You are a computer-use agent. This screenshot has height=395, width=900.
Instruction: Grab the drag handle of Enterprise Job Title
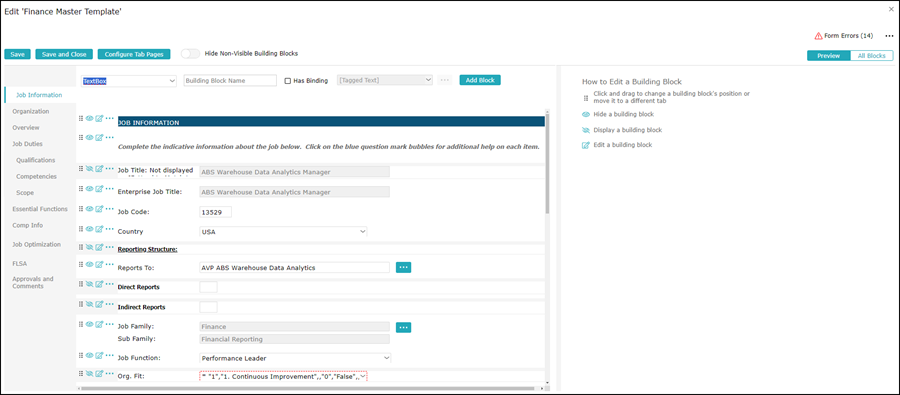(x=81, y=188)
